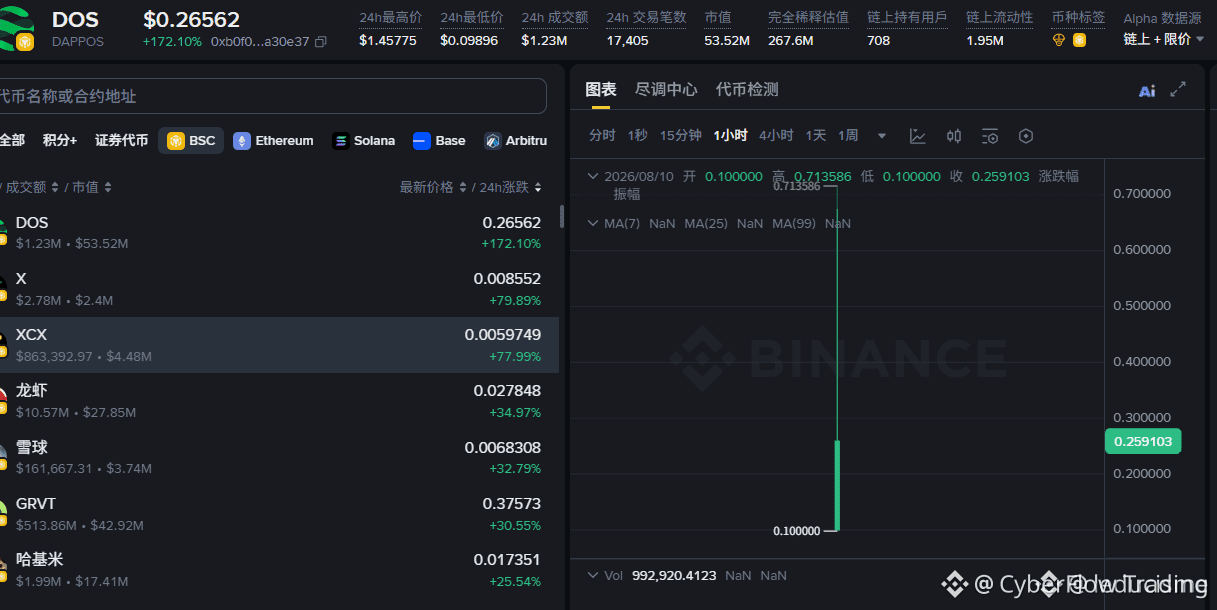The image size is (1217, 610).
Task: Switch to the 图表 tab
Action: click(600, 89)
